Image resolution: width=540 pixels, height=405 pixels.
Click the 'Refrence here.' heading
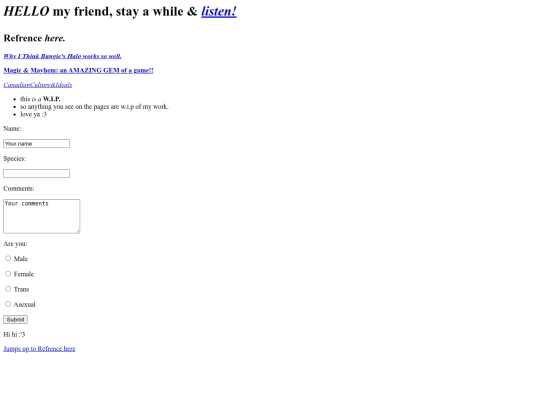pos(34,38)
